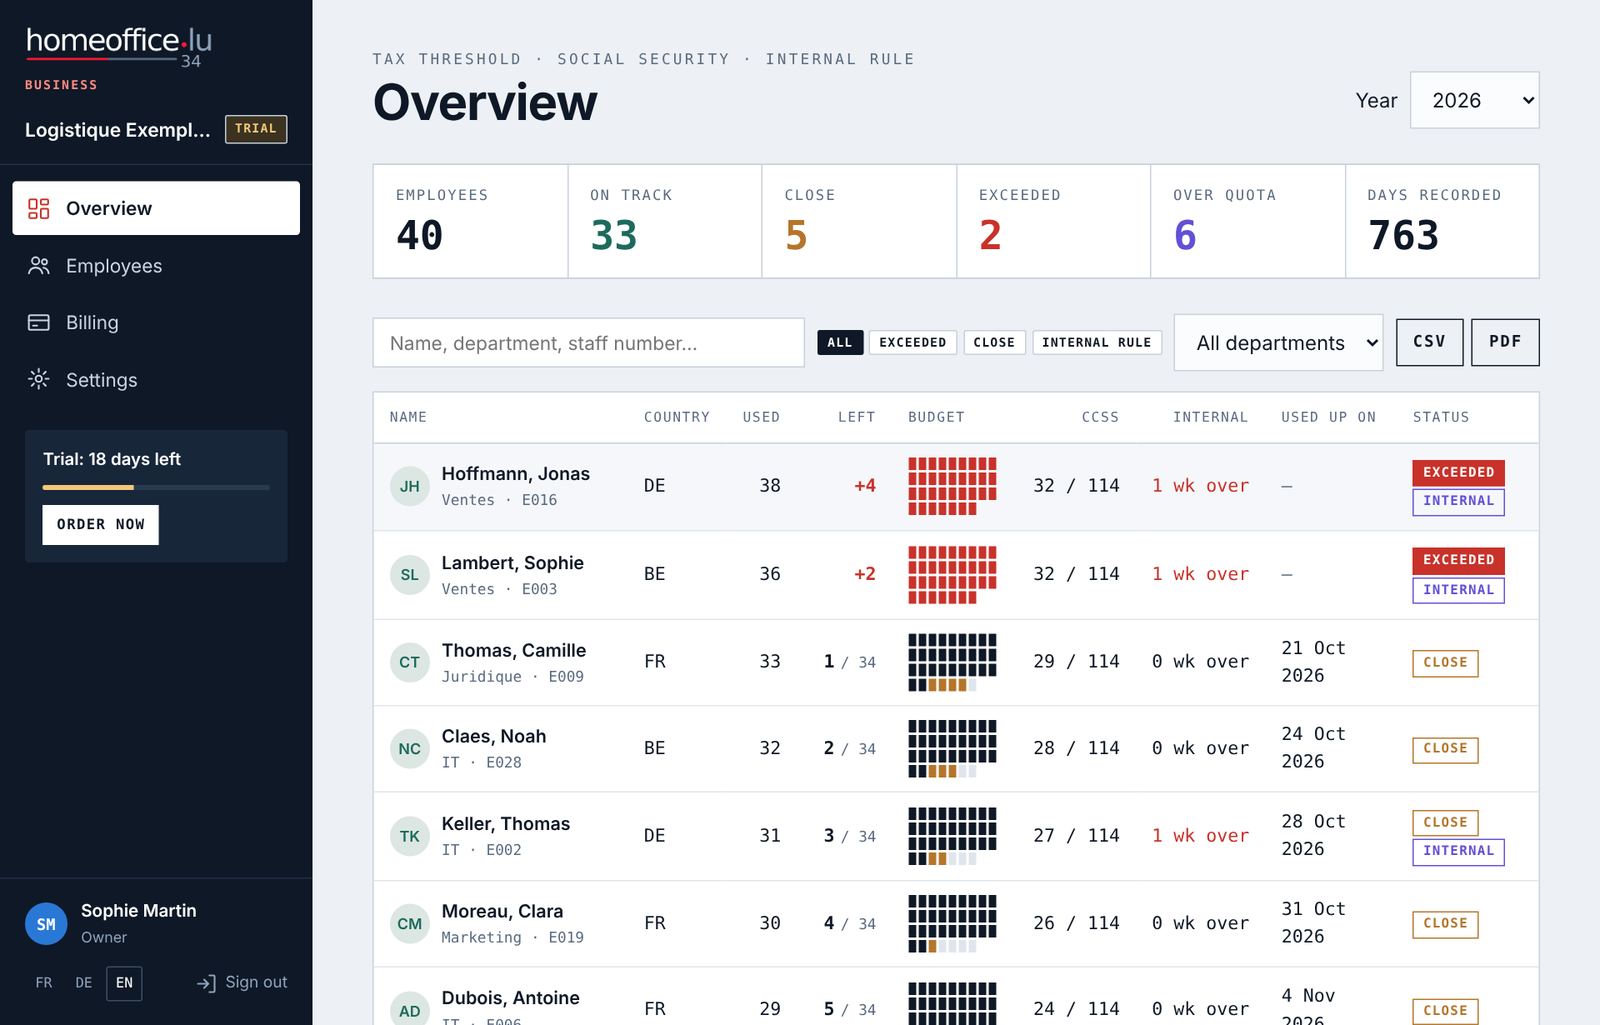Filter by CLOSE status chip
The width and height of the screenshot is (1600, 1025).
(994, 342)
